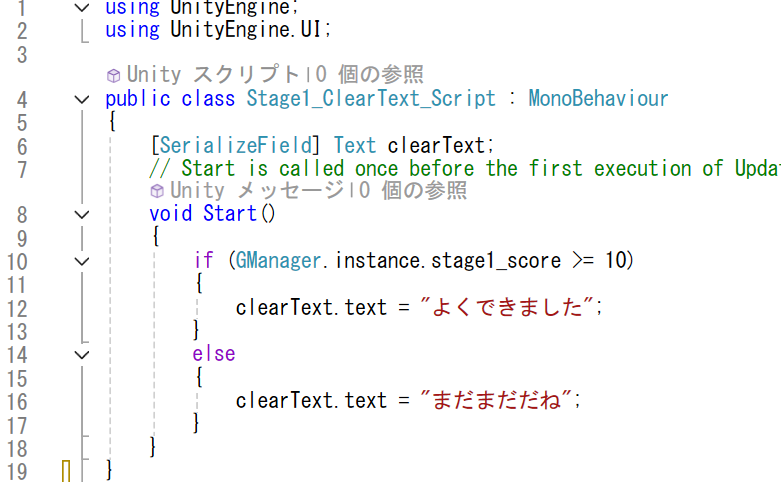Click stage1_score in the if condition
The height and width of the screenshot is (482, 781).
point(496,260)
